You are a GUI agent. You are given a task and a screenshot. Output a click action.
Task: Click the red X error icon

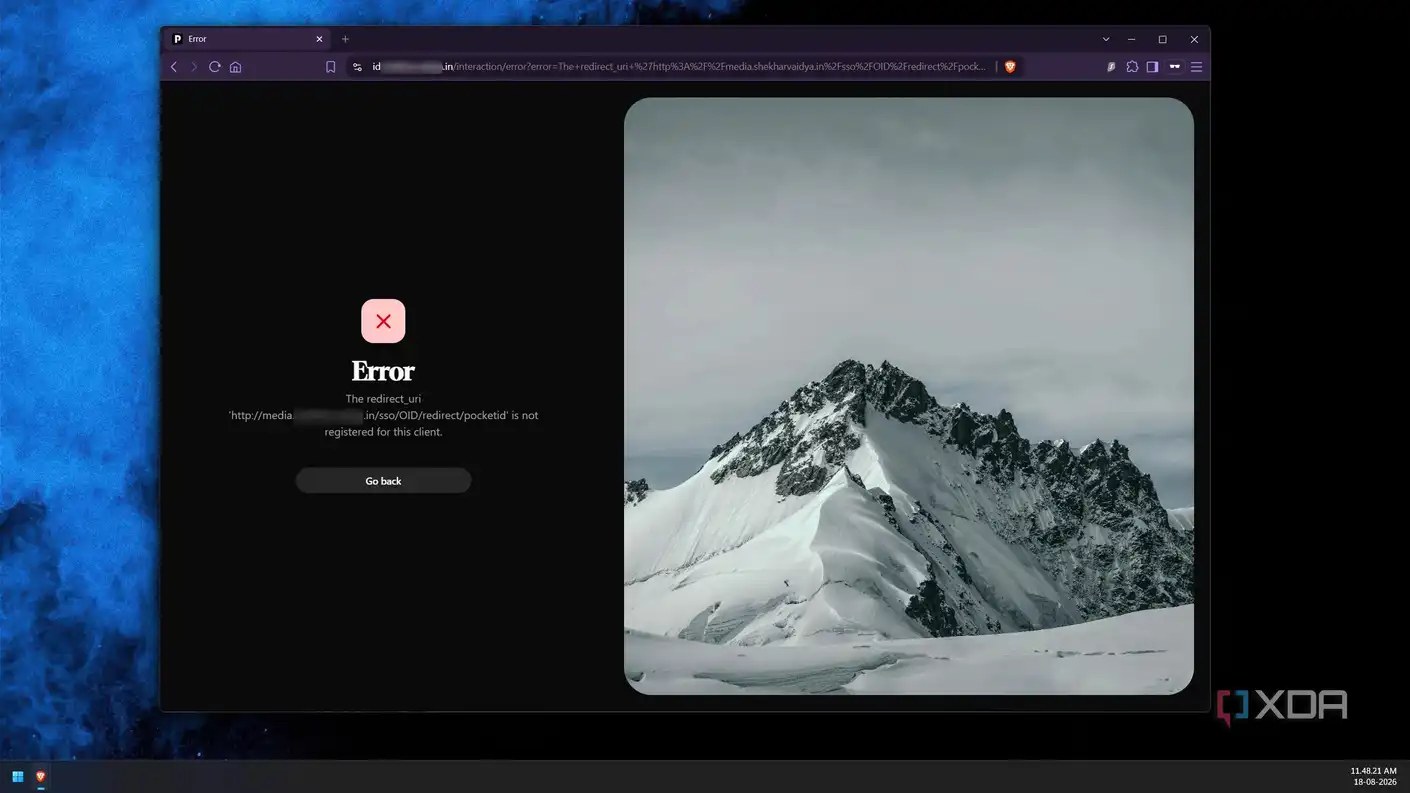(x=383, y=321)
